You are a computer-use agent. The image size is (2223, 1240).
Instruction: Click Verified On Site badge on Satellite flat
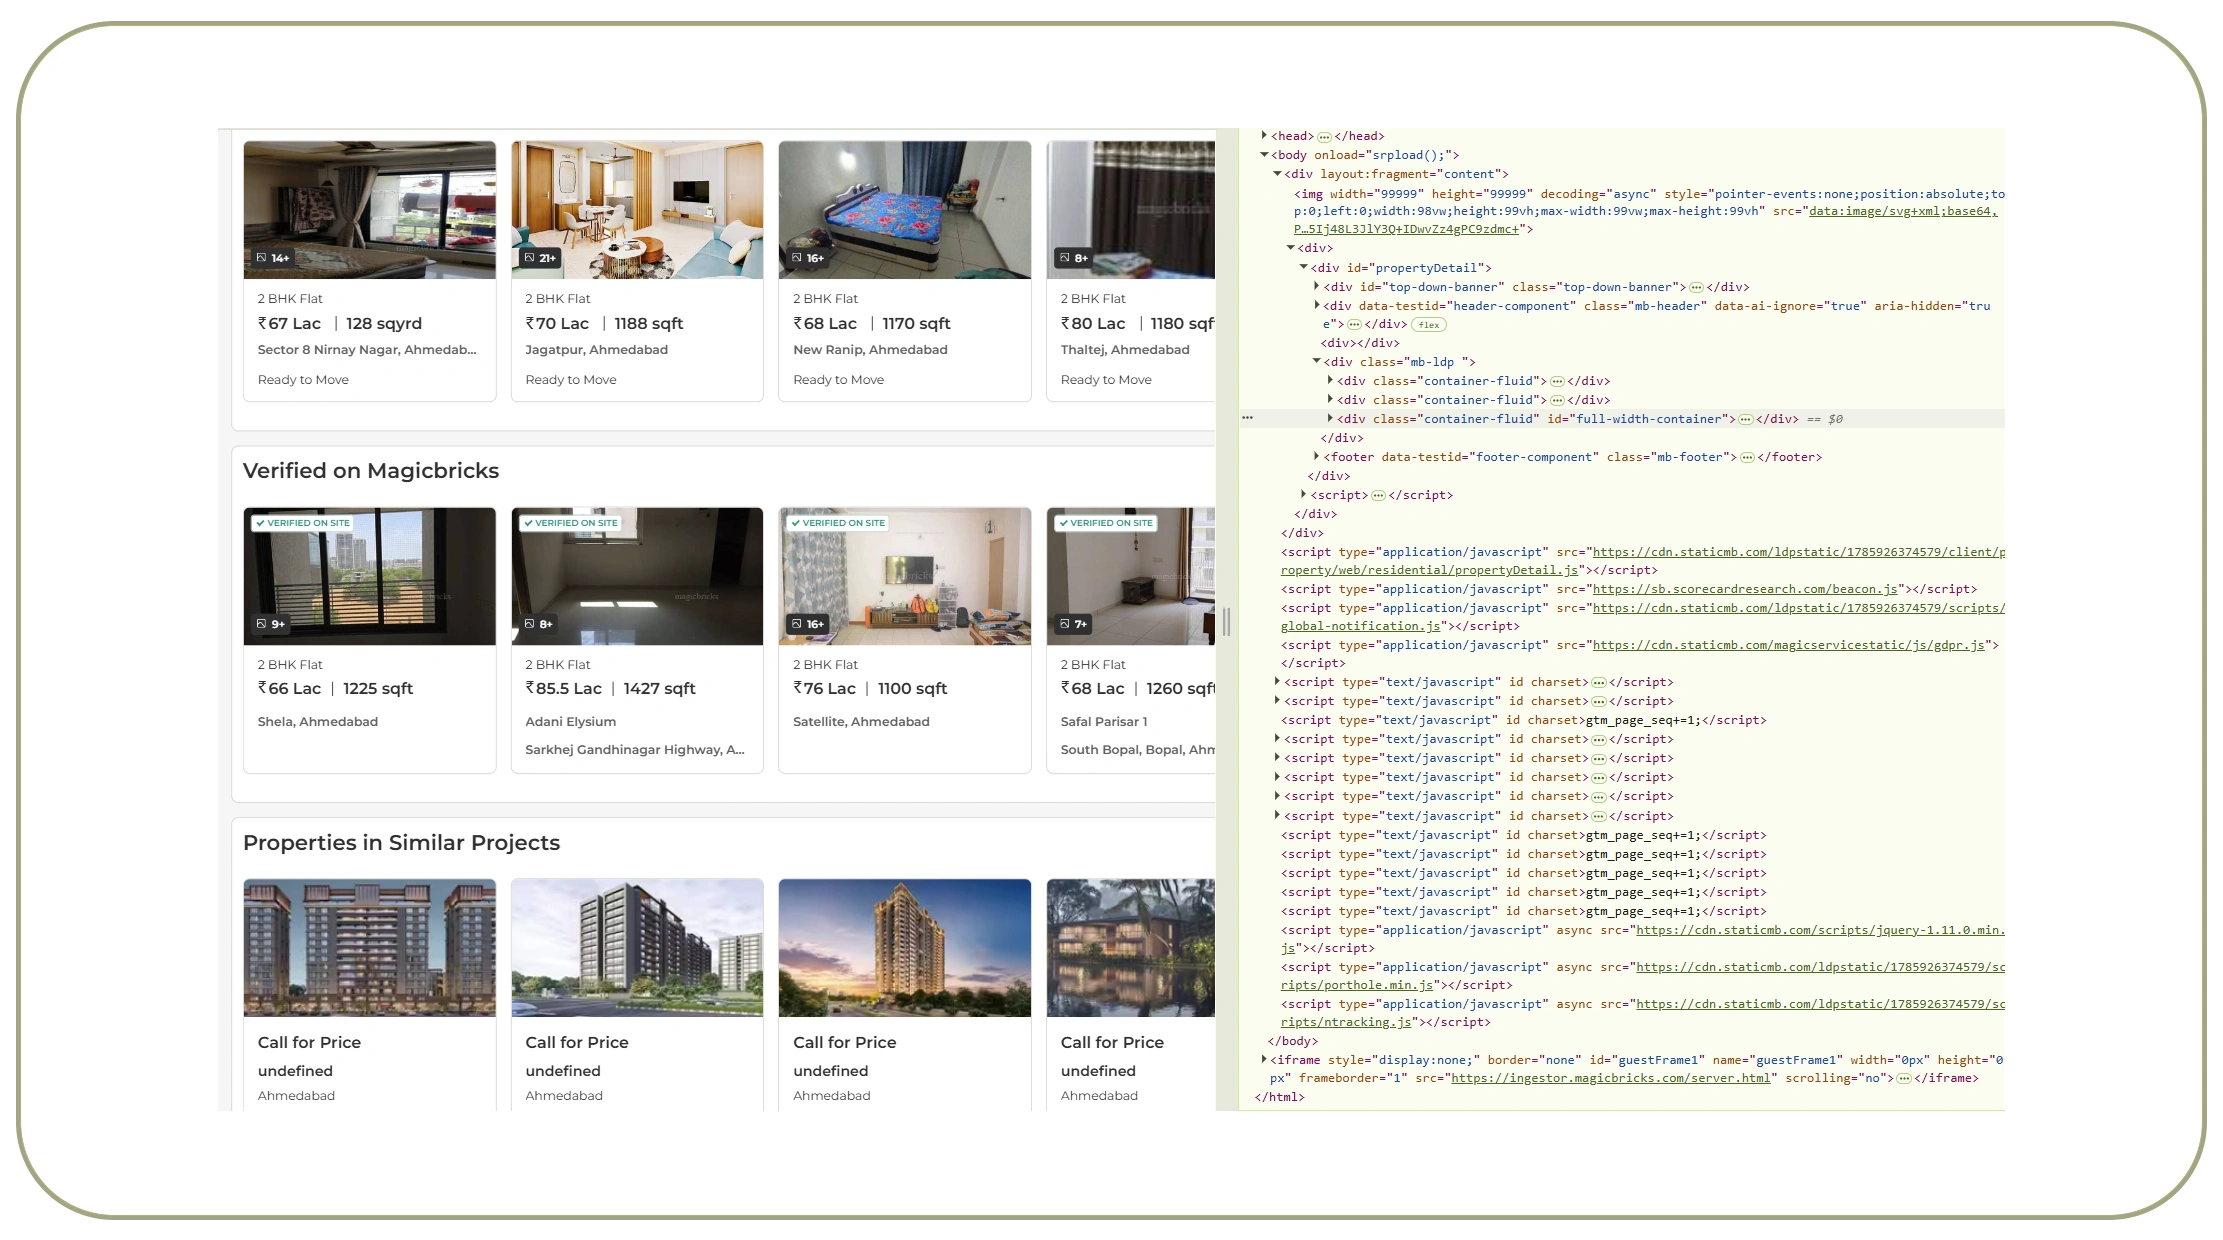click(x=838, y=523)
